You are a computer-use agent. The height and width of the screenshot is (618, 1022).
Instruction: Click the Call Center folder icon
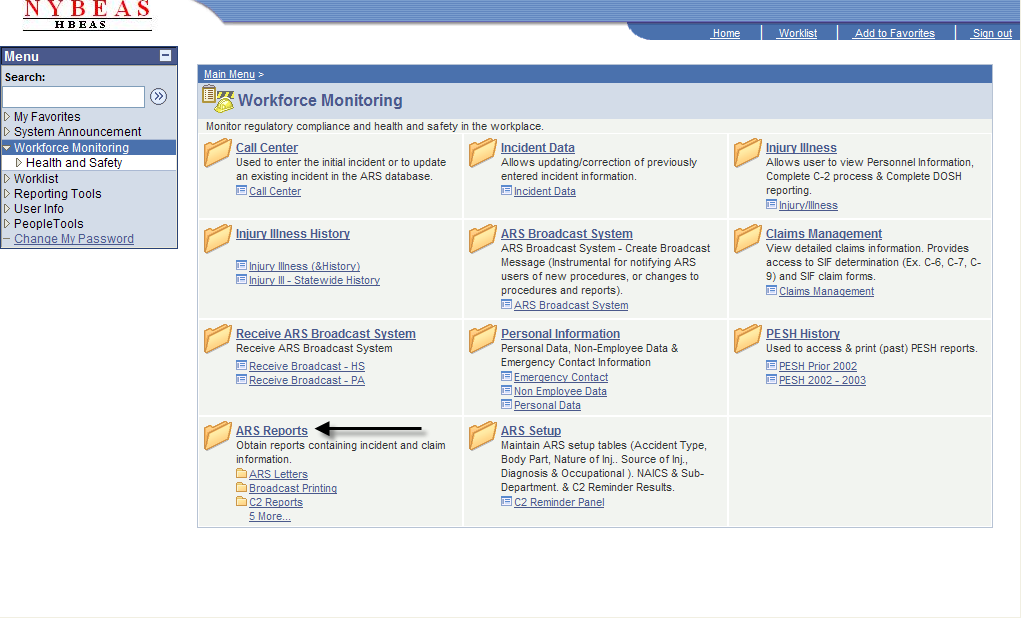point(218,153)
